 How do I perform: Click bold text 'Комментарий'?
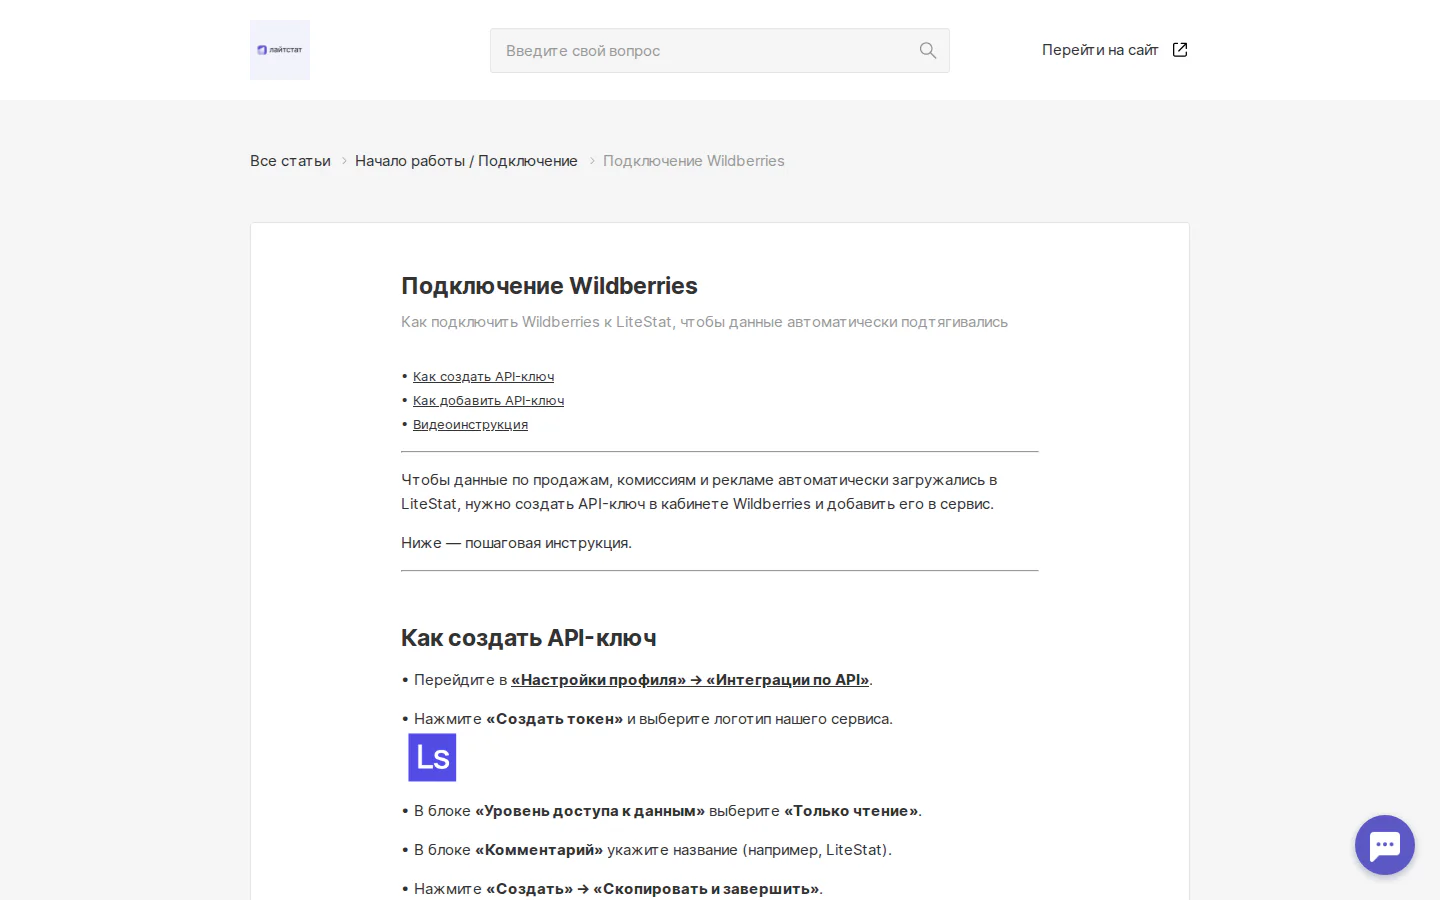click(539, 850)
